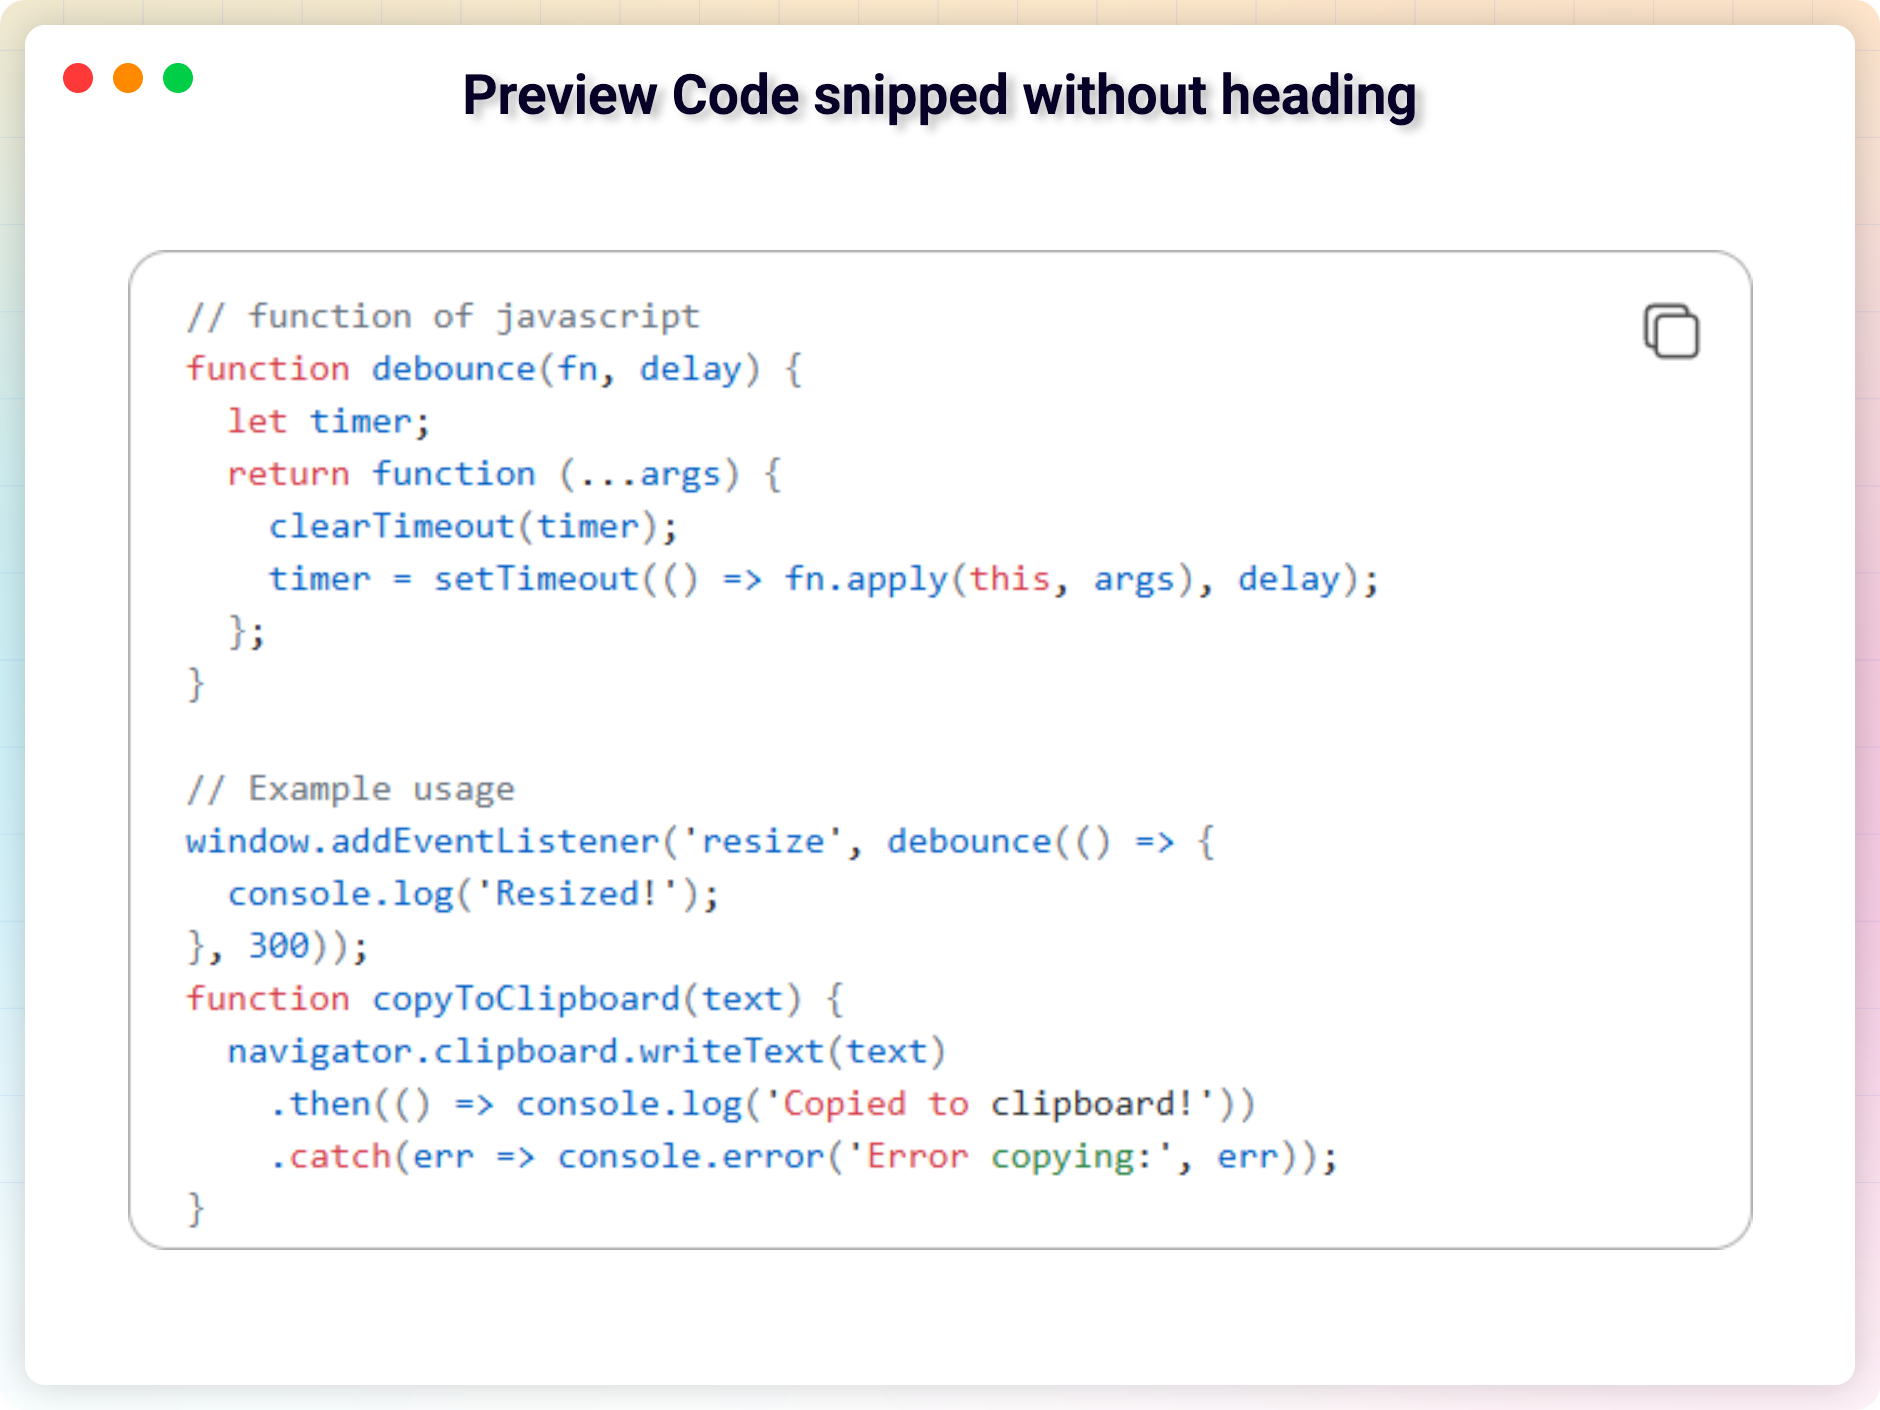
Task: Click the orange window dot
Action: (x=128, y=78)
